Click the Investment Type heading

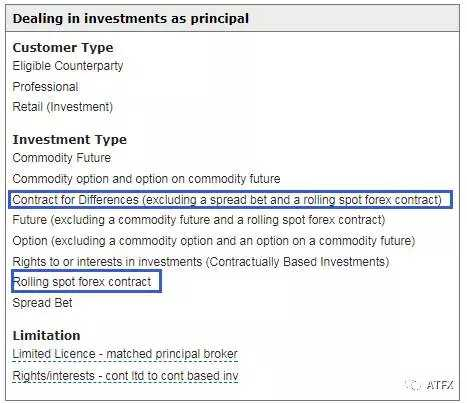[70, 139]
